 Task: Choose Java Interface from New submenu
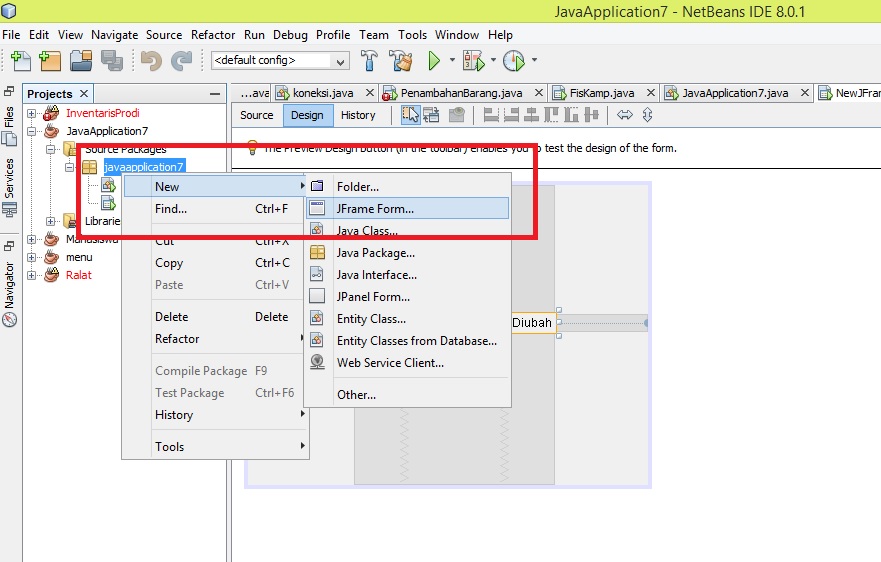pyautogui.click(x=407, y=275)
